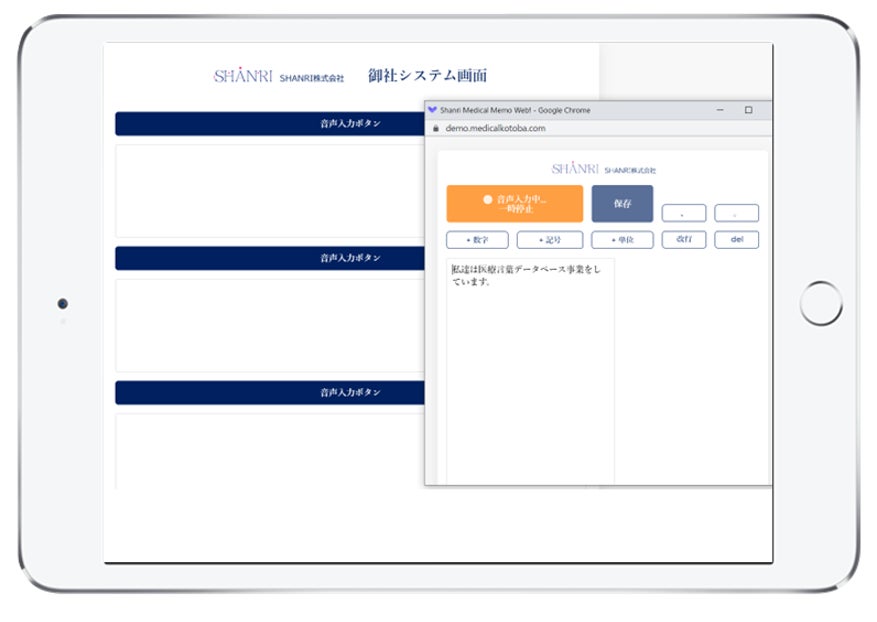Click the text box under the bottom 音声入力ボタン
This screenshot has width=877, height=622.
pyautogui.click(x=270, y=452)
